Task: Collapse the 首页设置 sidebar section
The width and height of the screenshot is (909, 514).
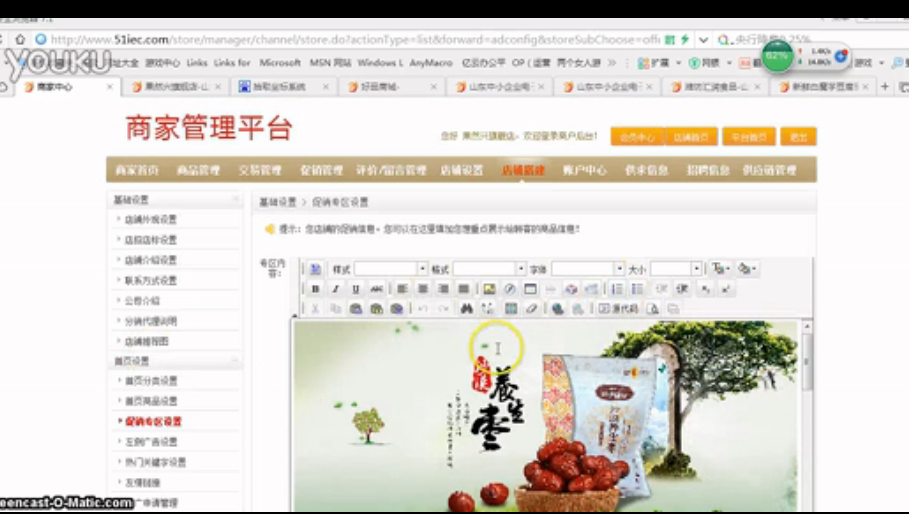Action: [235, 360]
